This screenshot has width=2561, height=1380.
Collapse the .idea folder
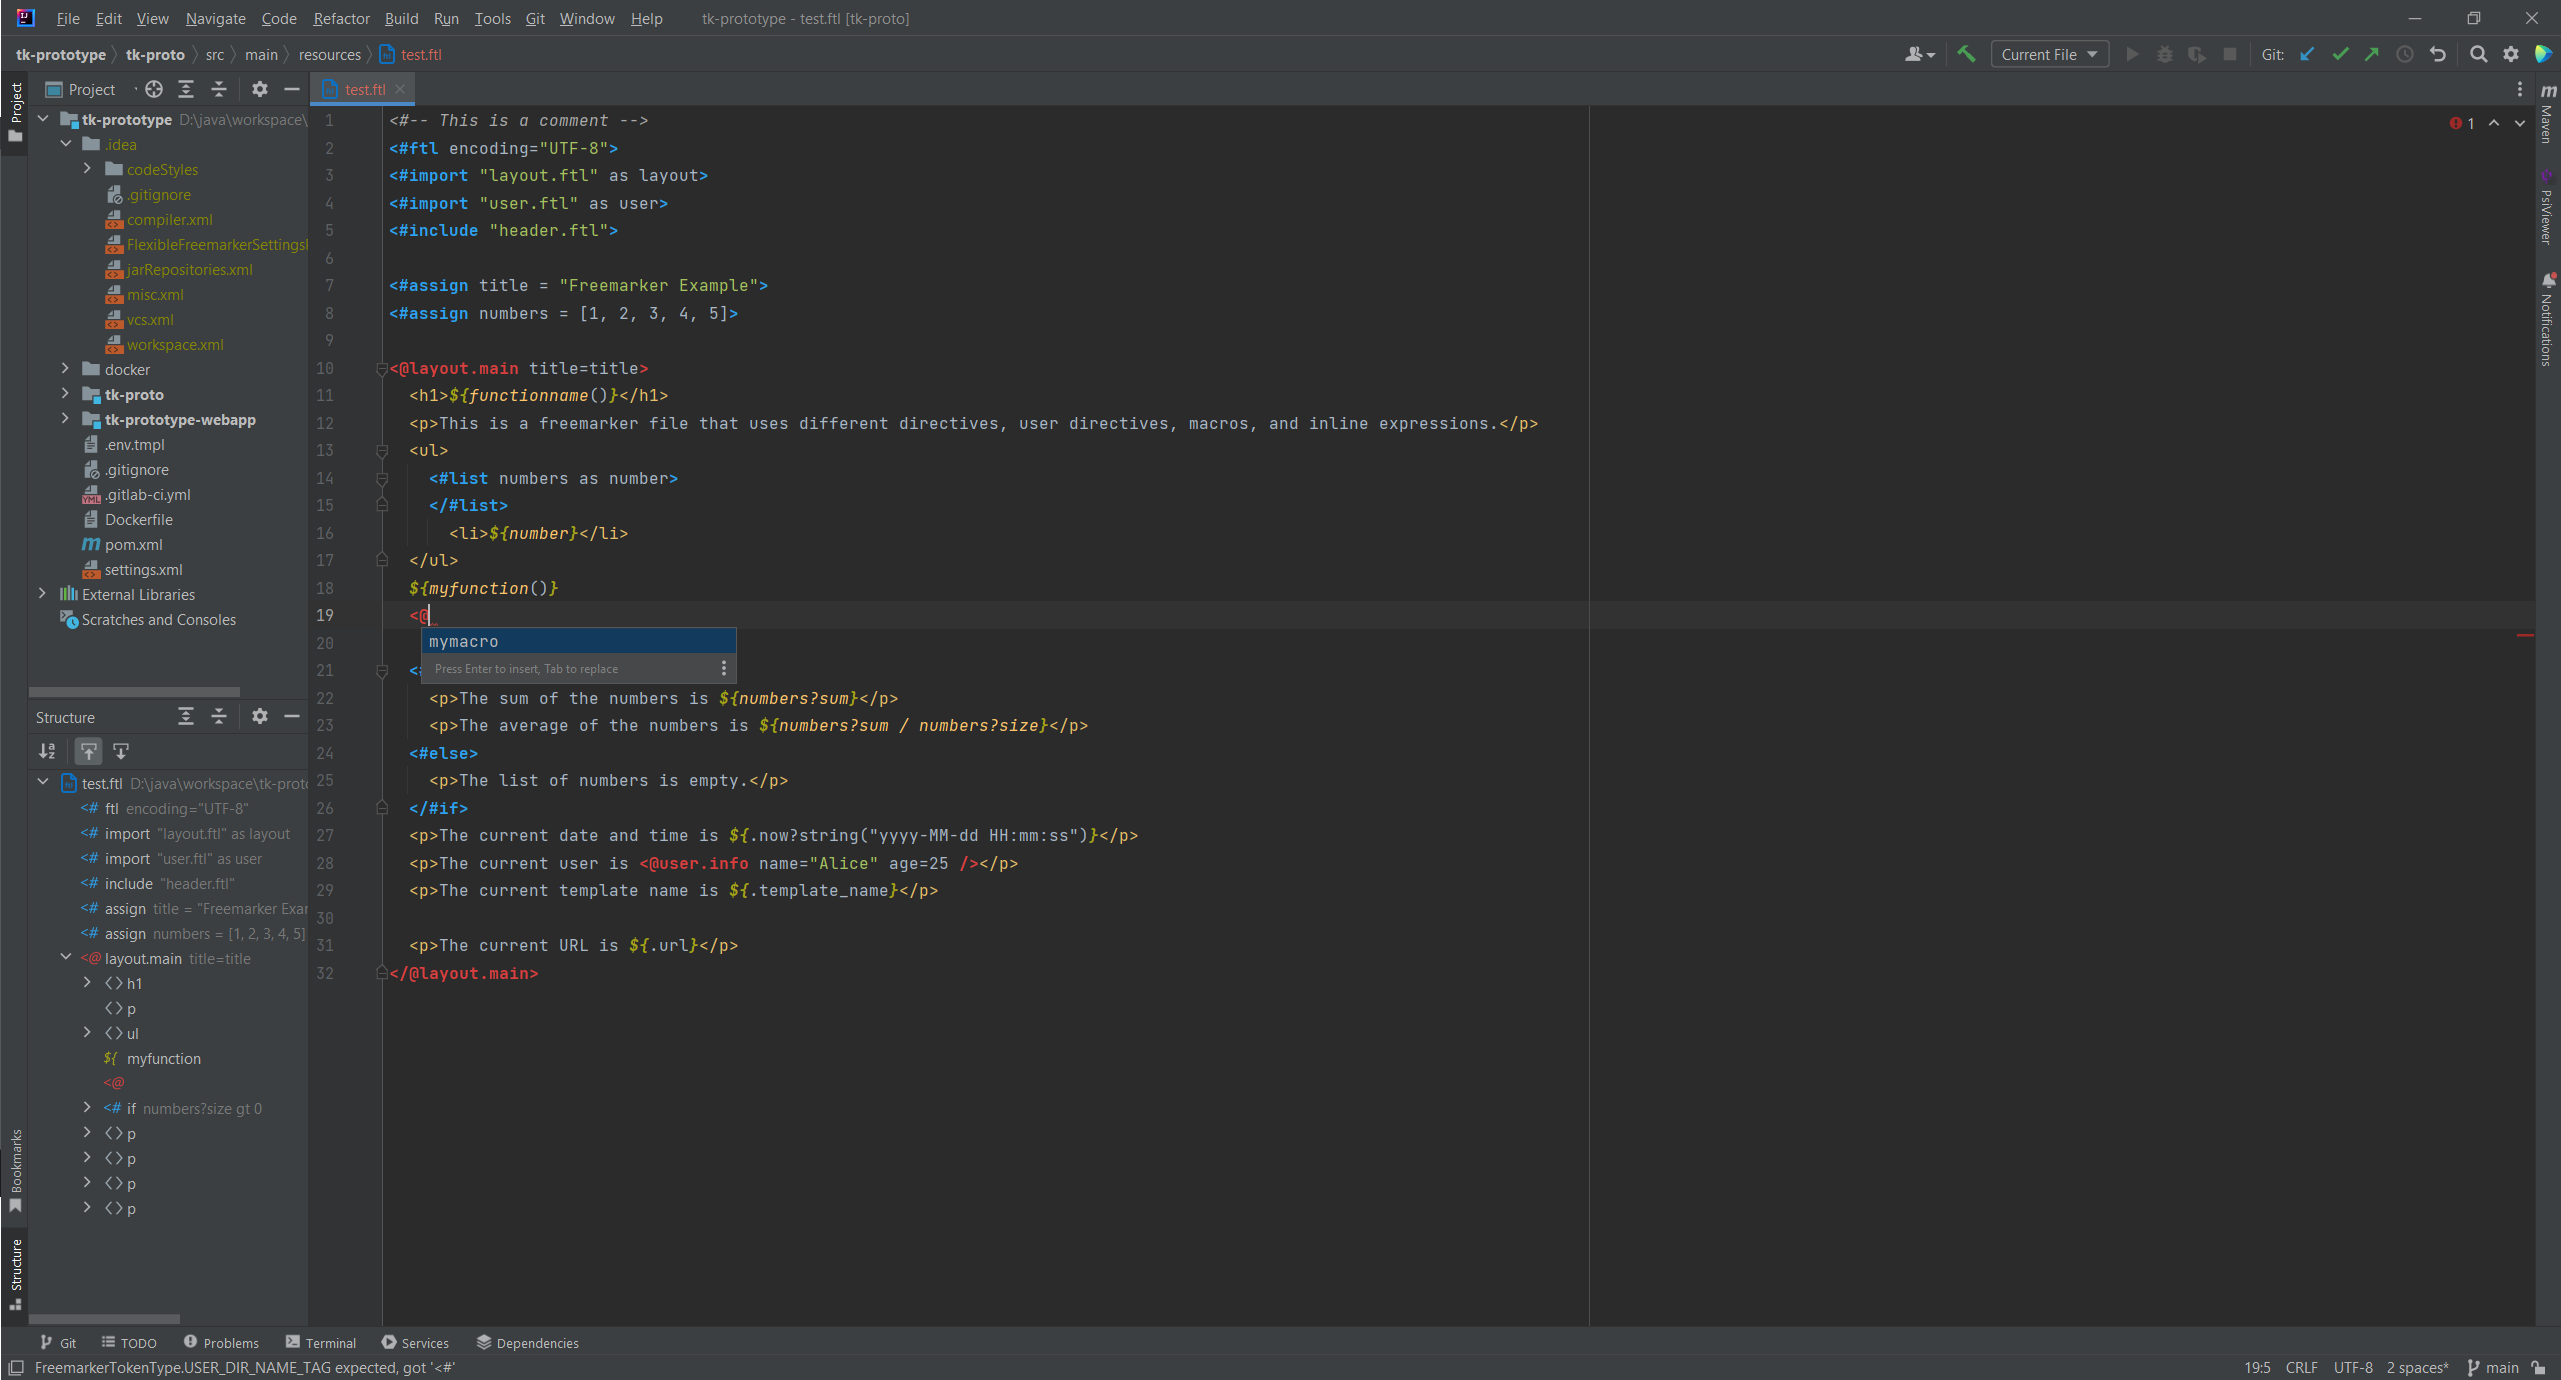pyautogui.click(x=65, y=144)
